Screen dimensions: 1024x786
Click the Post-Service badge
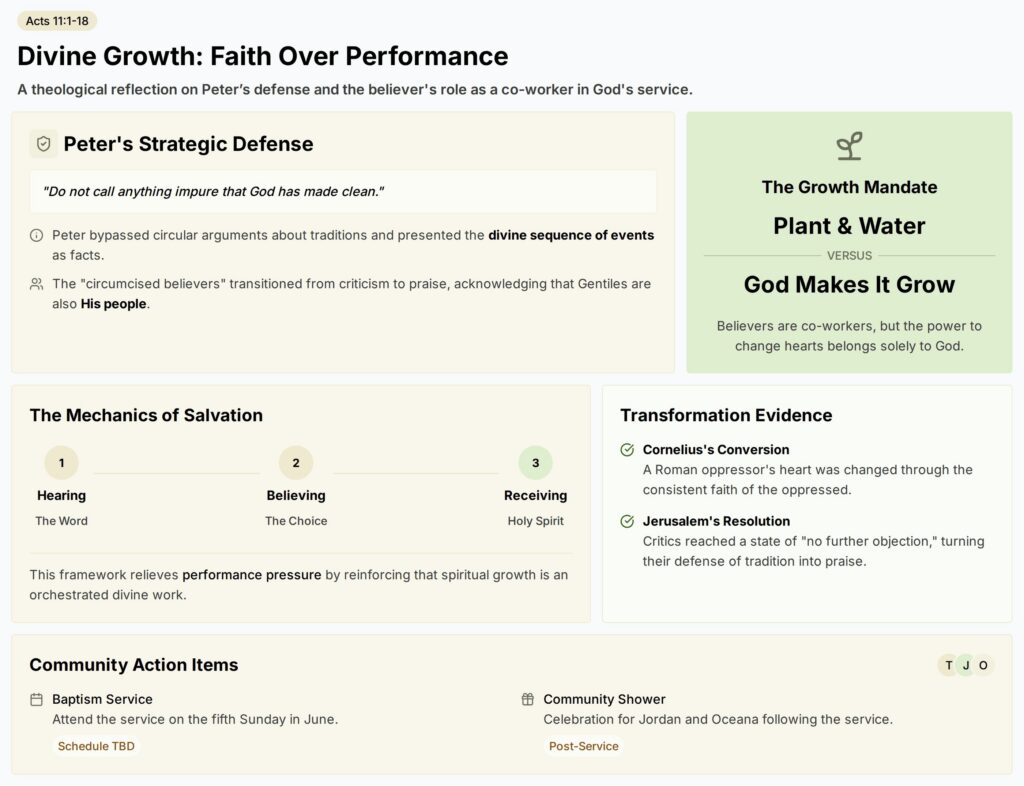(x=584, y=746)
